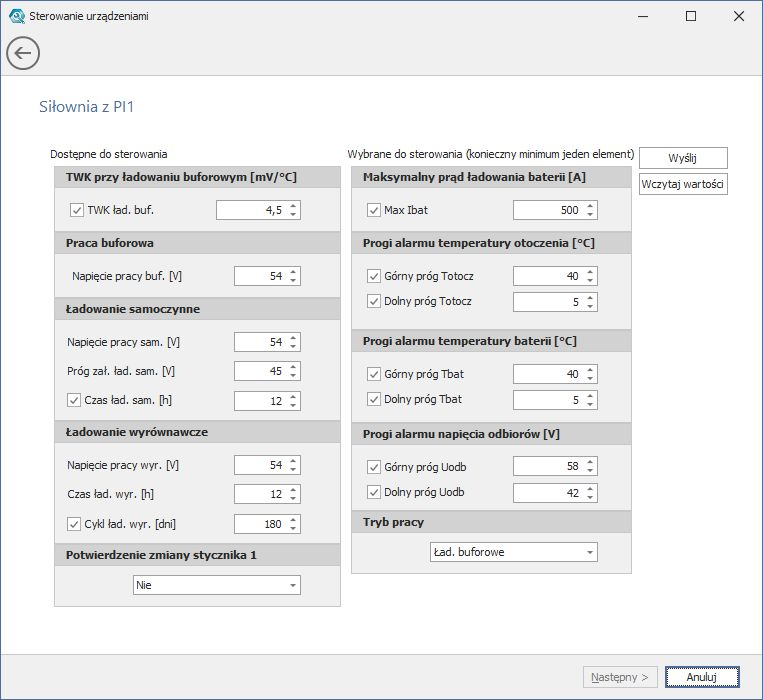Toggle the Górny próg Totocz checkbox
The image size is (763, 700).
(374, 276)
